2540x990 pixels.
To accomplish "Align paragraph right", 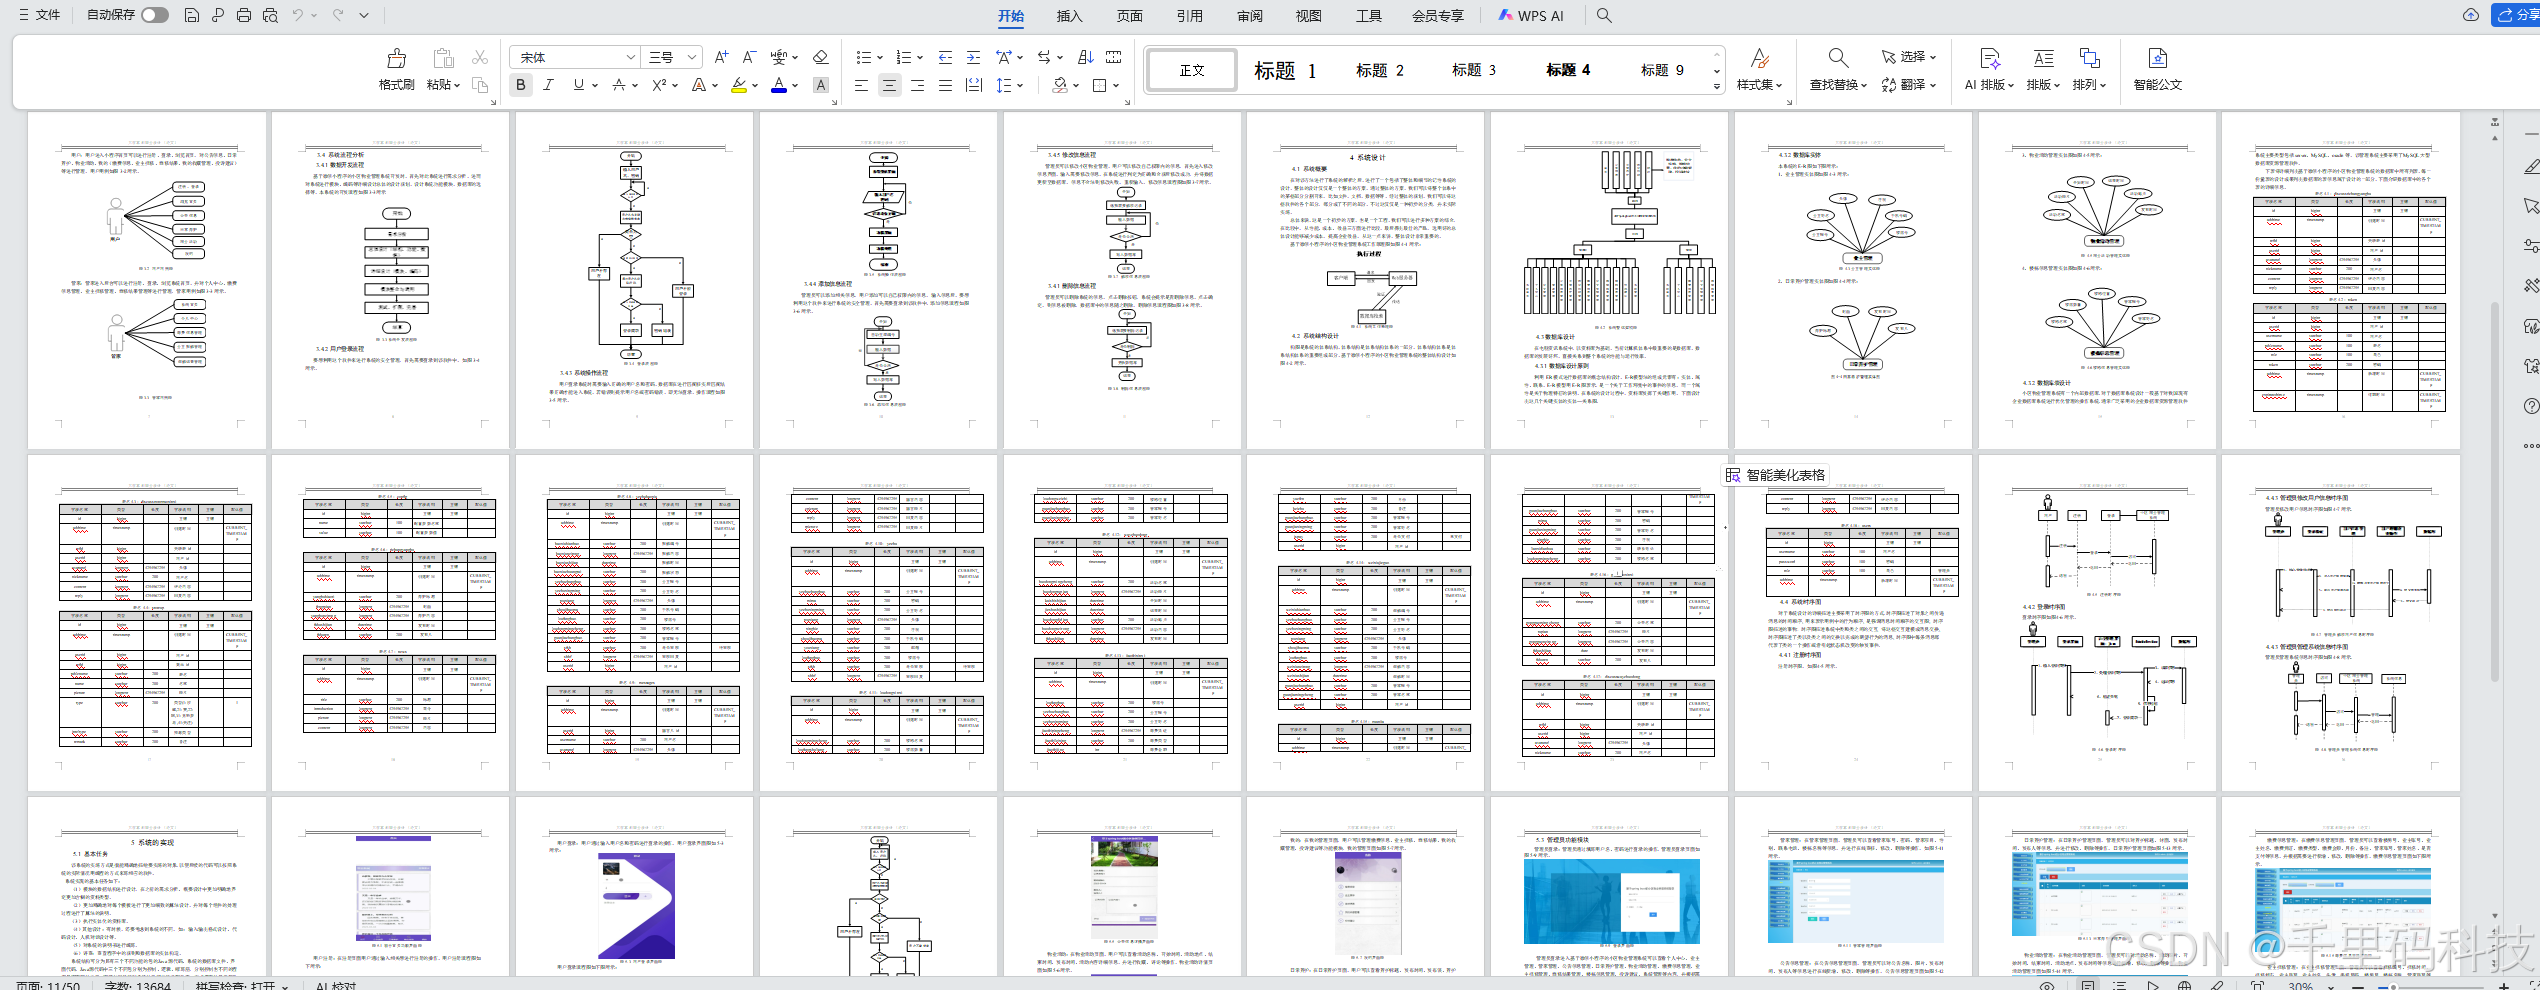I will (917, 85).
